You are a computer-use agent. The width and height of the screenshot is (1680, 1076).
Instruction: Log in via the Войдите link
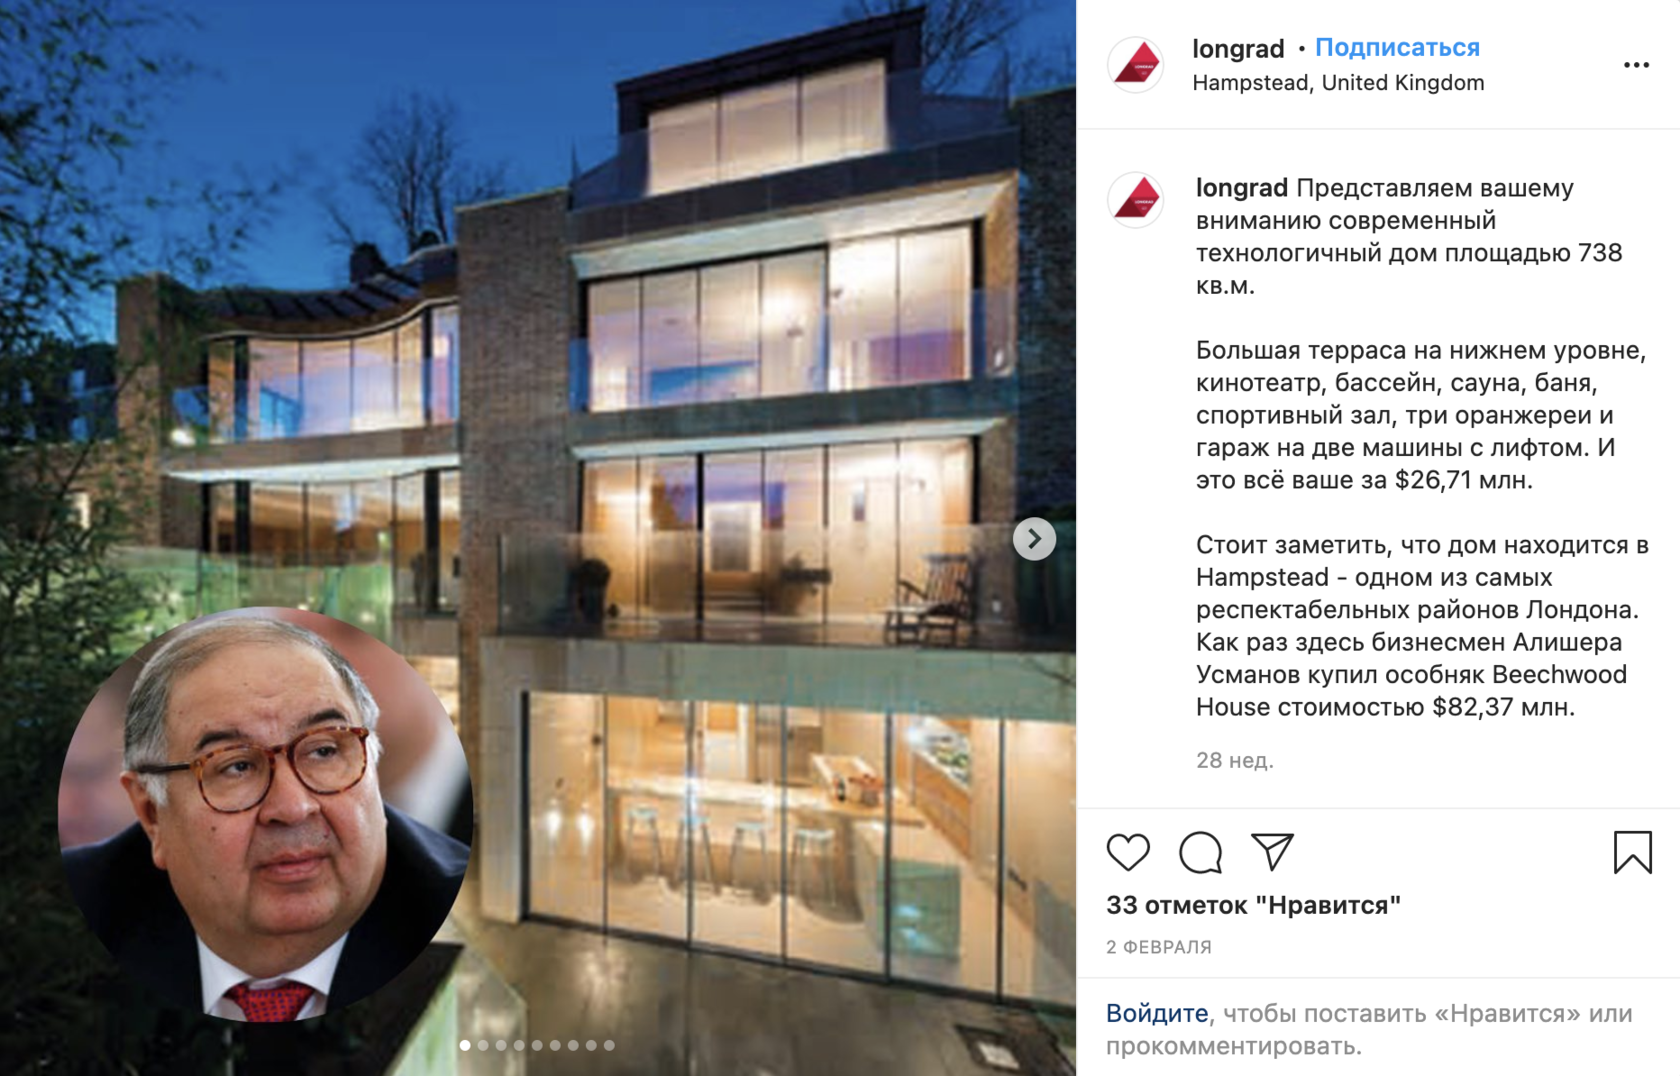(1157, 1013)
